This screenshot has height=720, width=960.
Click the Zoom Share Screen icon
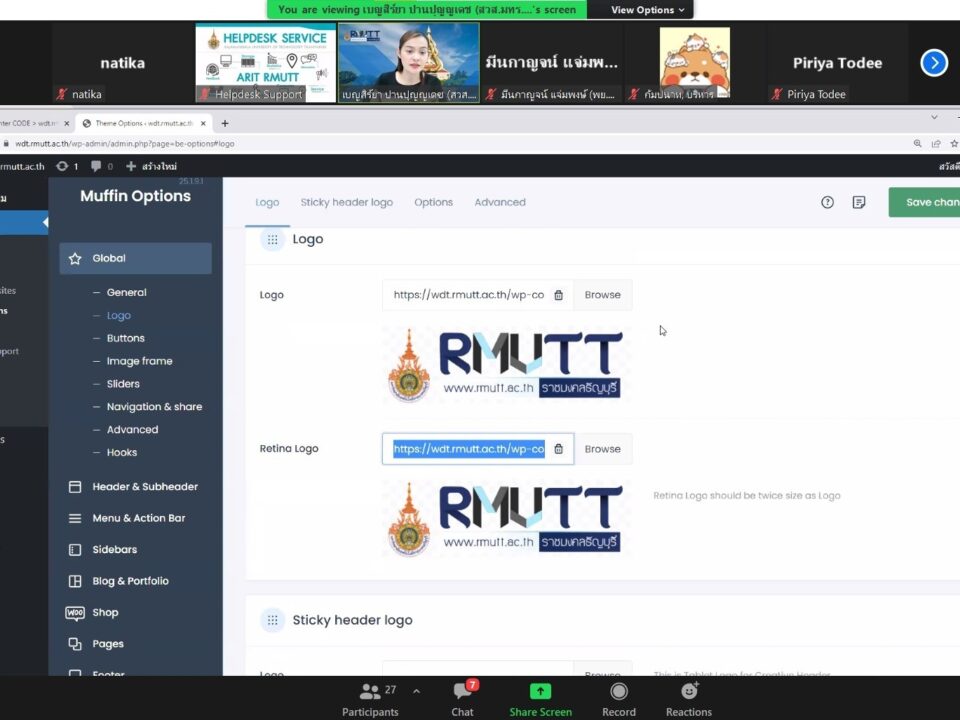coord(540,691)
